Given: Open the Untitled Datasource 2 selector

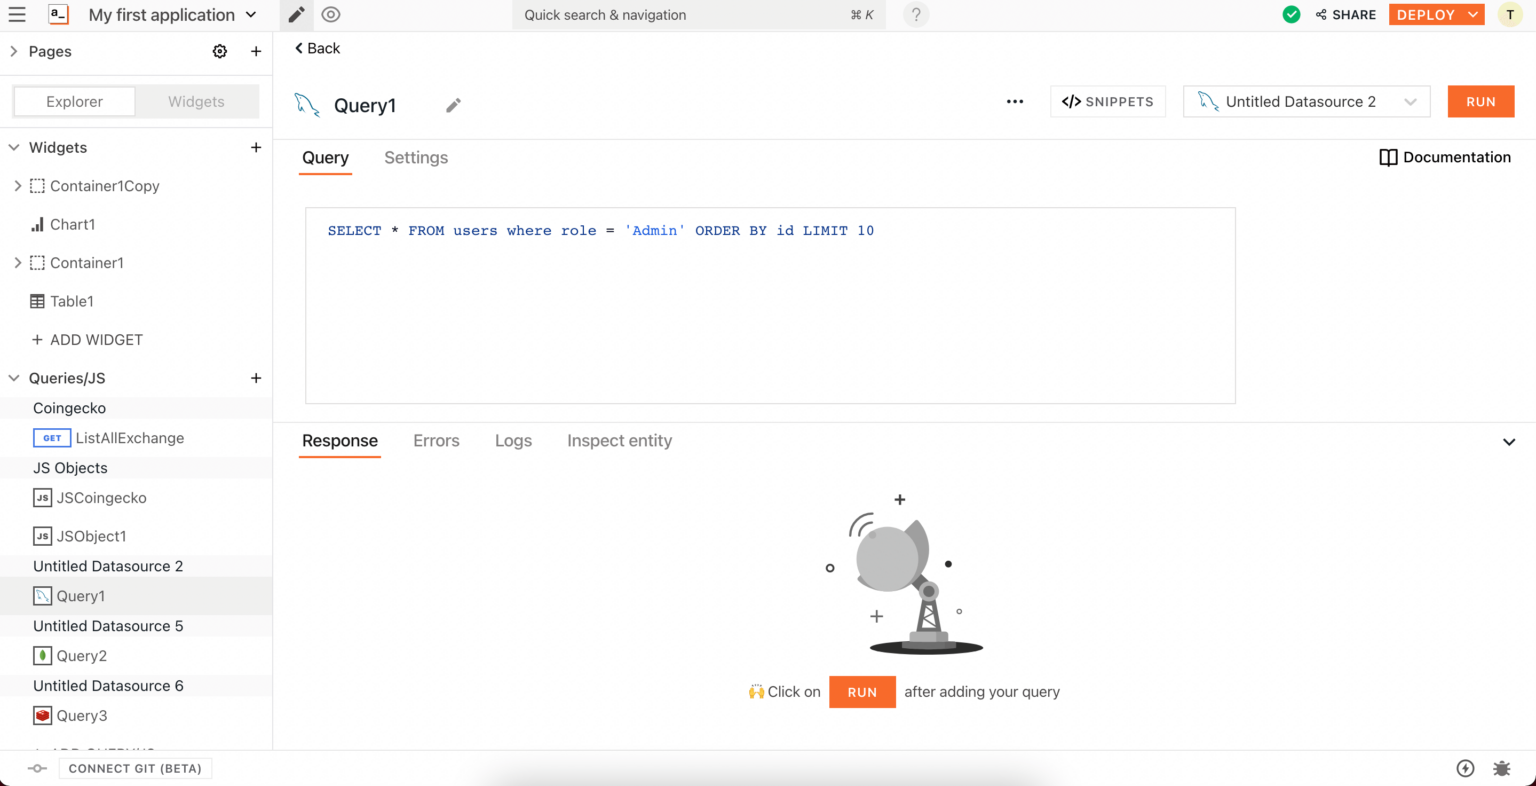Looking at the screenshot, I should coord(1306,101).
